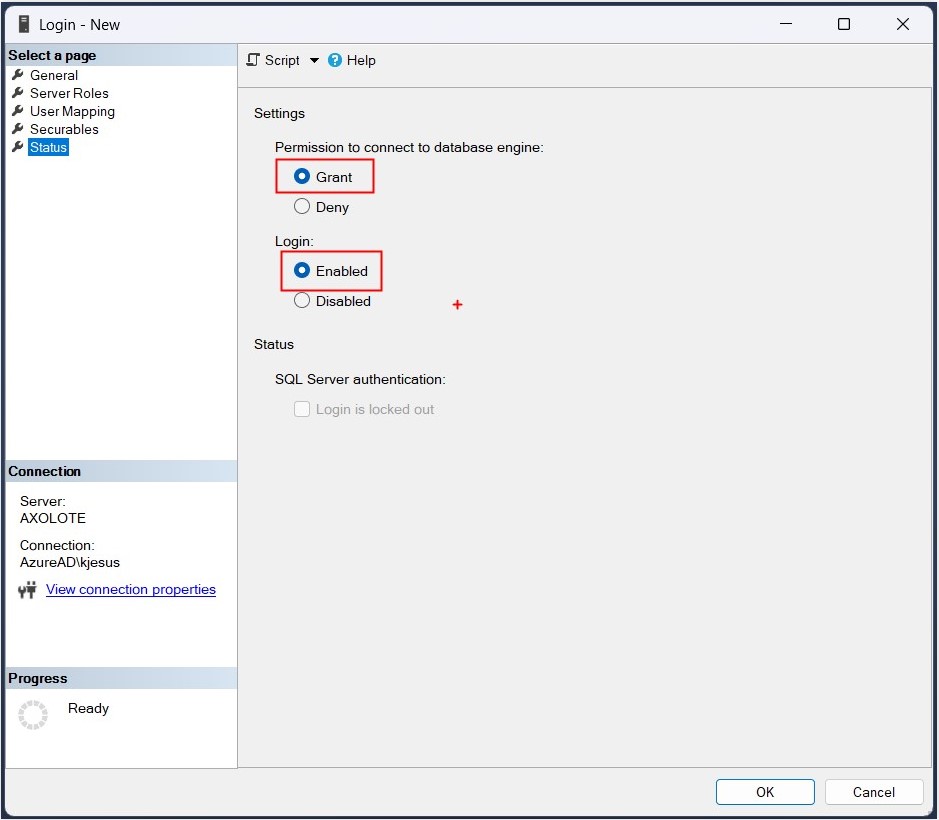Click the Help toolbar button
Image resolution: width=939 pixels, height=820 pixels.
[352, 60]
